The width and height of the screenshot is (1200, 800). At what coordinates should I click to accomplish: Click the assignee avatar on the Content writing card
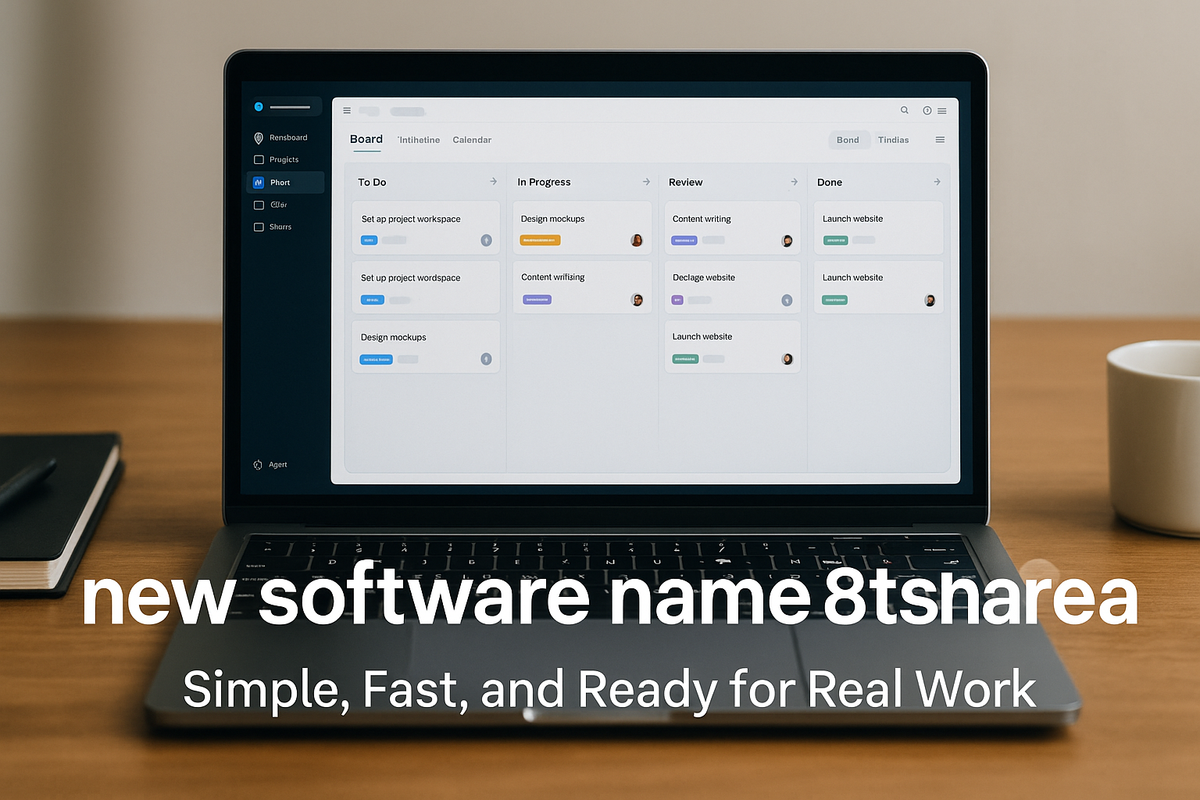[x=788, y=241]
